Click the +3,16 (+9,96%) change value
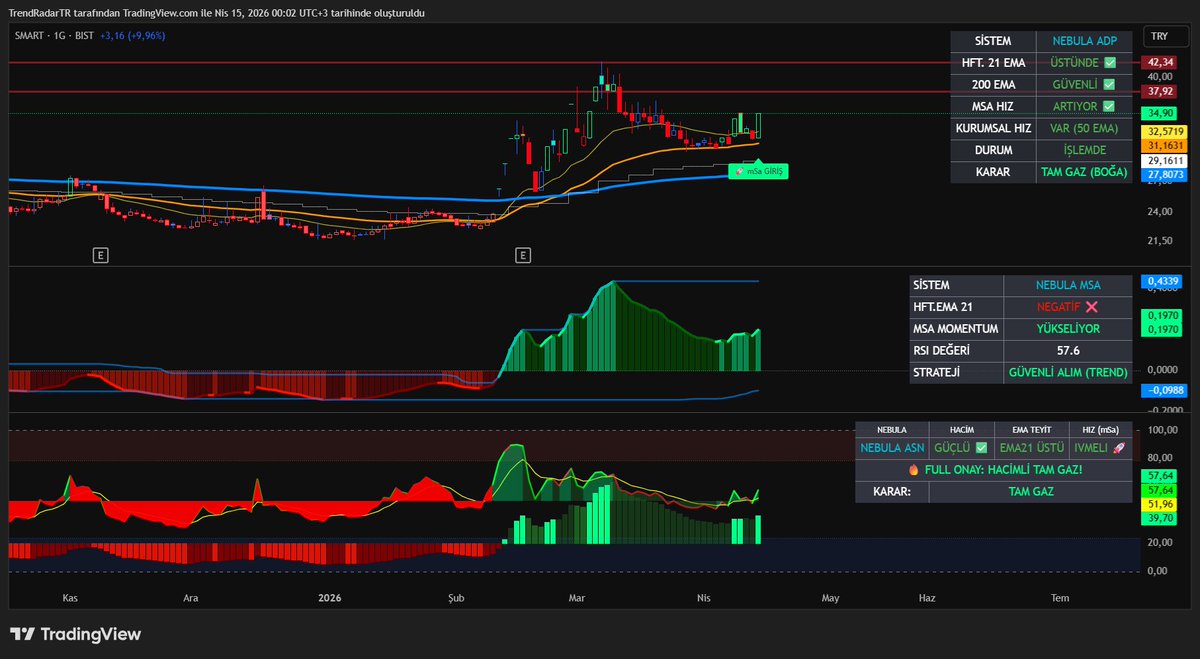The image size is (1200, 659). (x=132, y=35)
